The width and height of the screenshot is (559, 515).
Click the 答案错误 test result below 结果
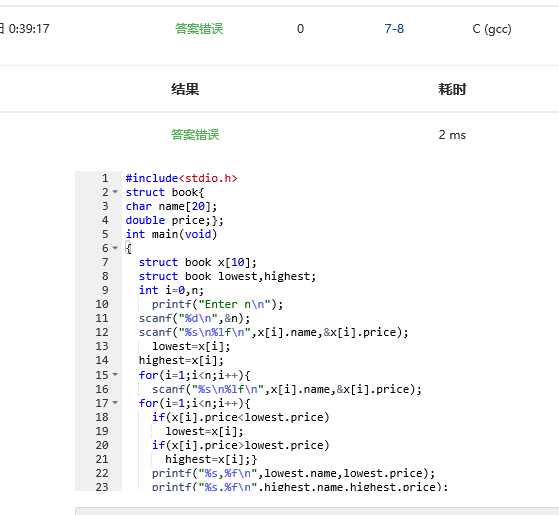click(195, 135)
